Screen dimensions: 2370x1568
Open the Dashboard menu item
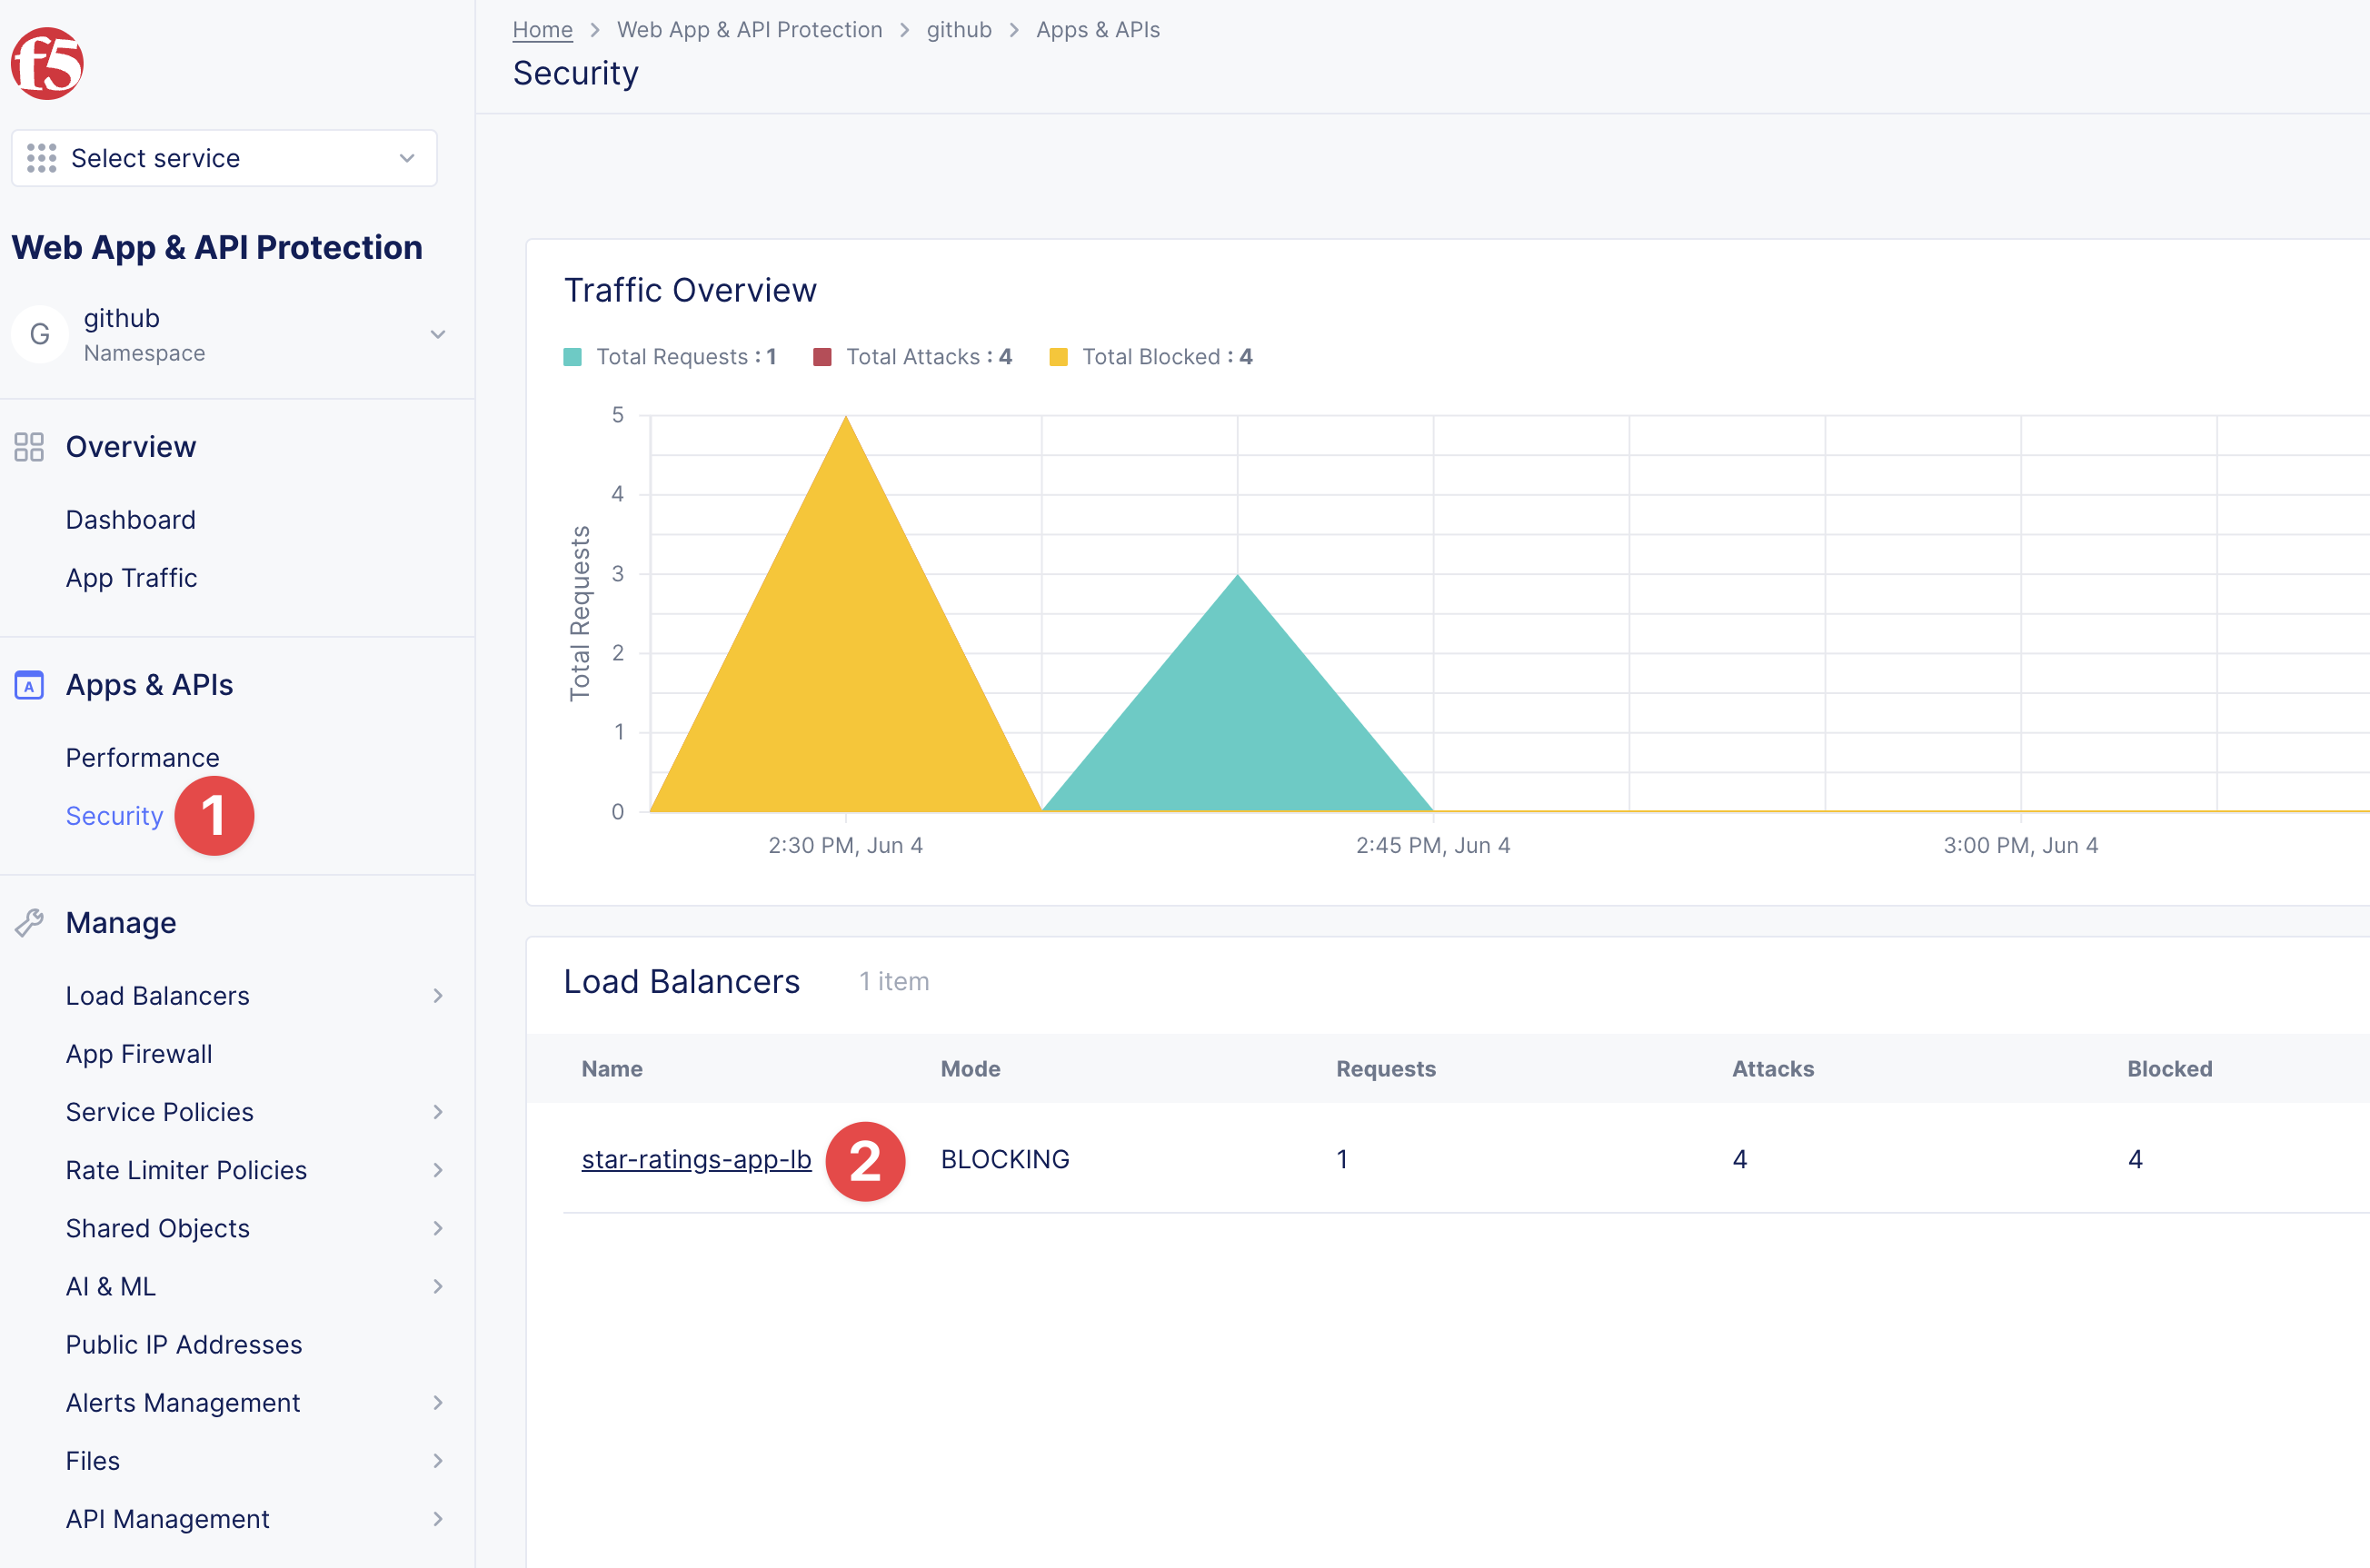tap(130, 520)
